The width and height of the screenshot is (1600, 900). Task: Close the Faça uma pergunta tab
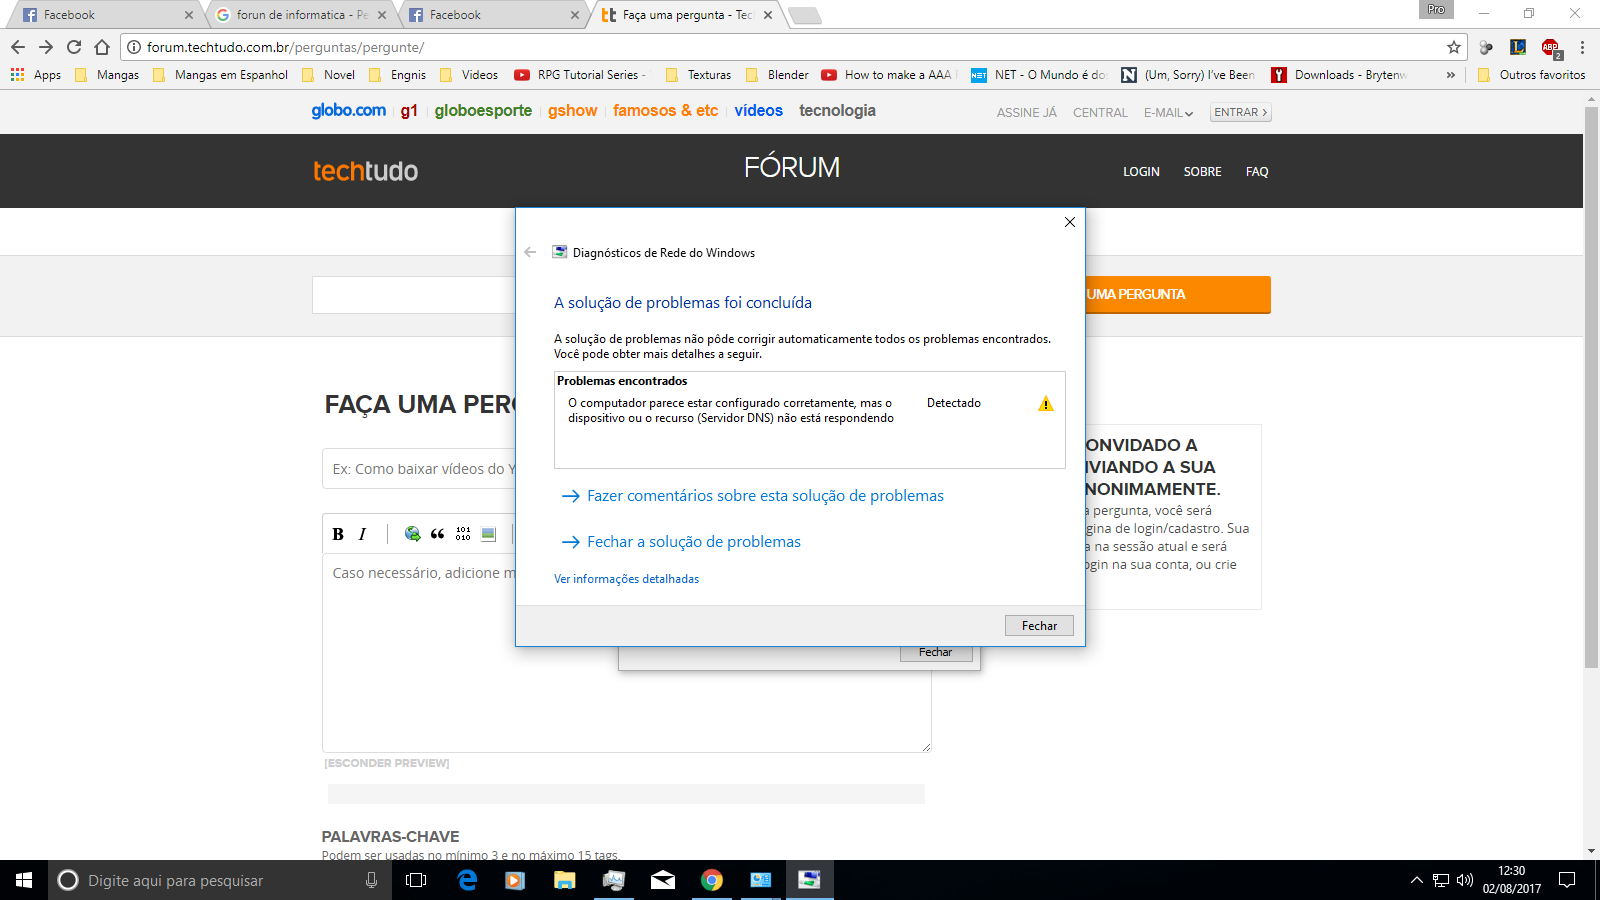(x=768, y=15)
